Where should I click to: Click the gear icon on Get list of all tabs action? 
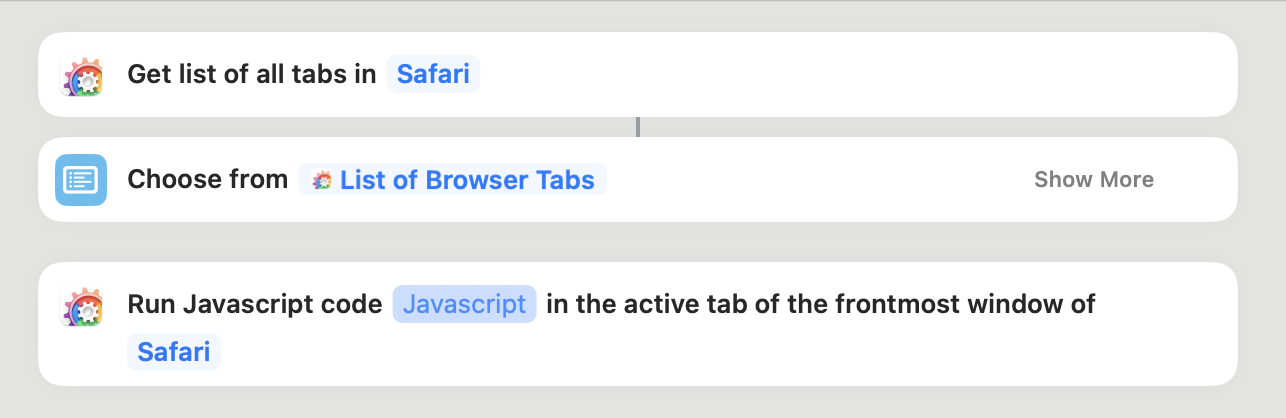click(81, 76)
